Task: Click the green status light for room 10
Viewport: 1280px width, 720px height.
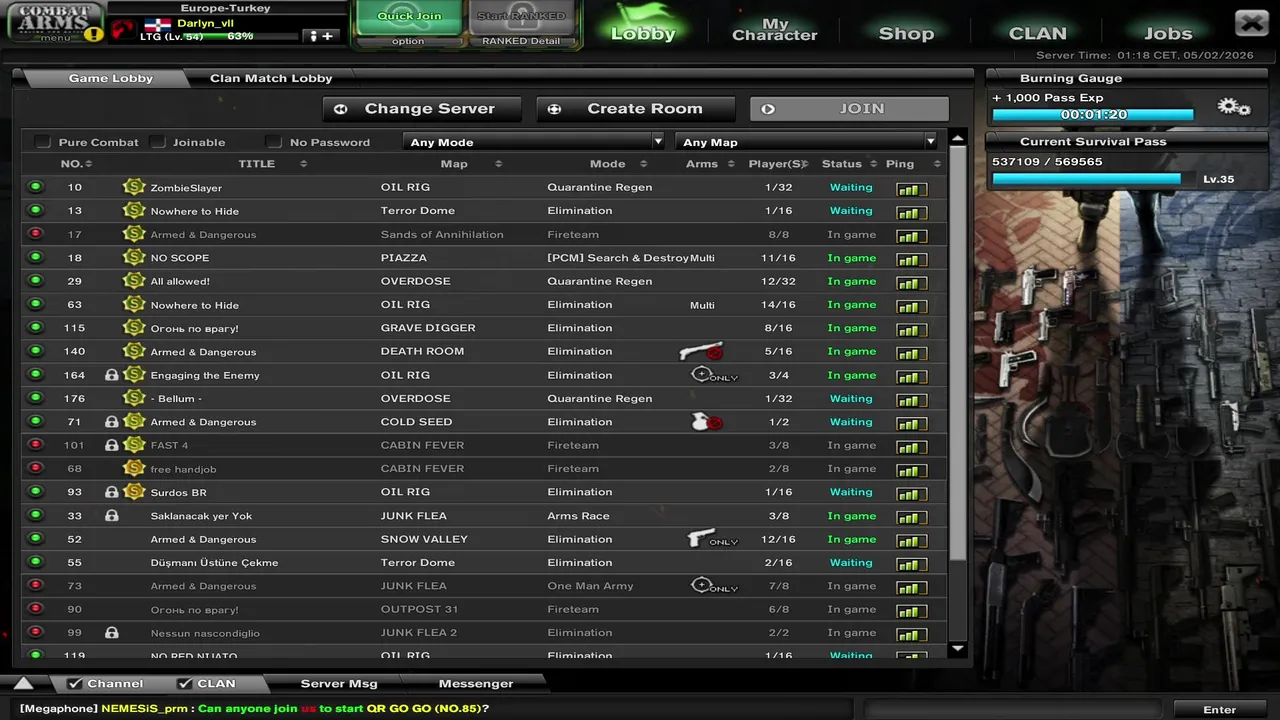Action: pyautogui.click(x=36, y=187)
